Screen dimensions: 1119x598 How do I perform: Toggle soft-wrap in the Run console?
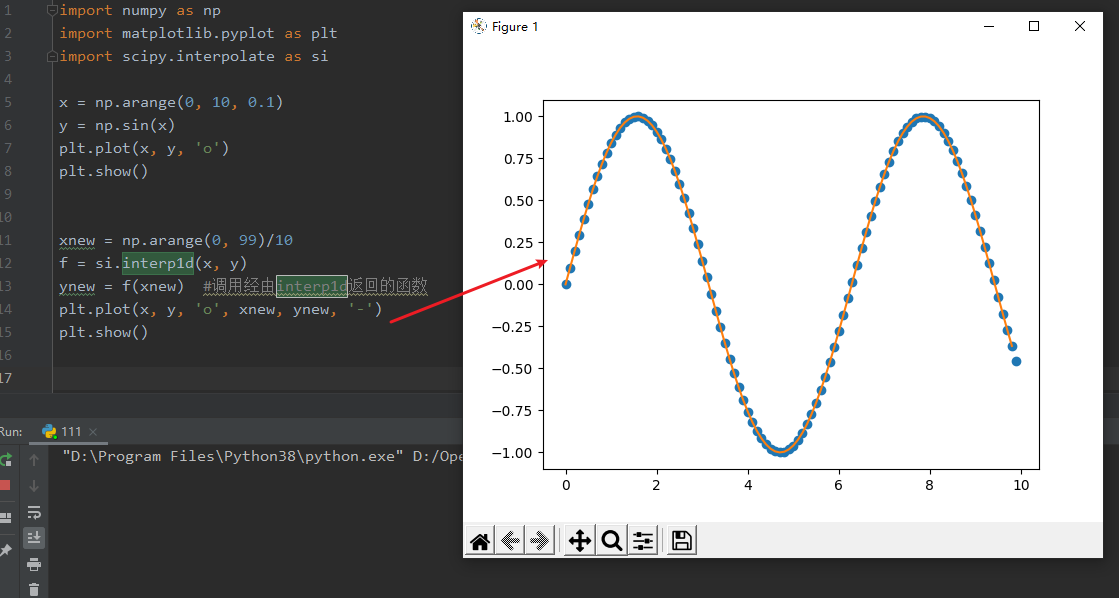[34, 512]
